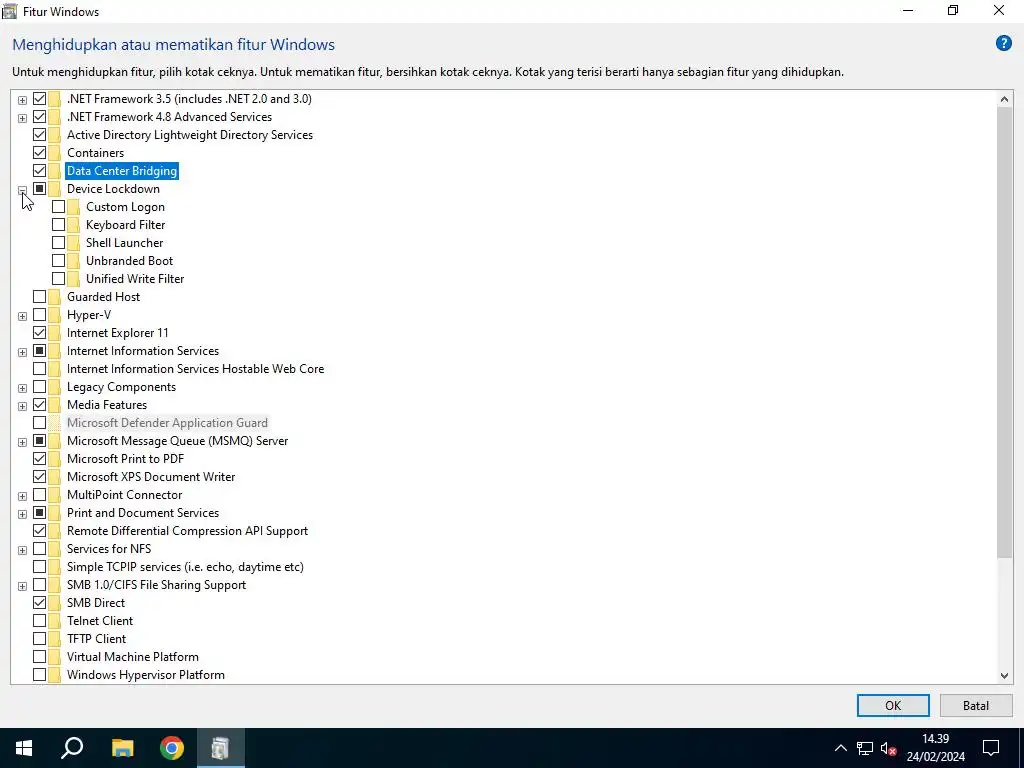Select Internet Information Services Hostable Web Core
Screen dimensions: 1024x768
(195, 369)
